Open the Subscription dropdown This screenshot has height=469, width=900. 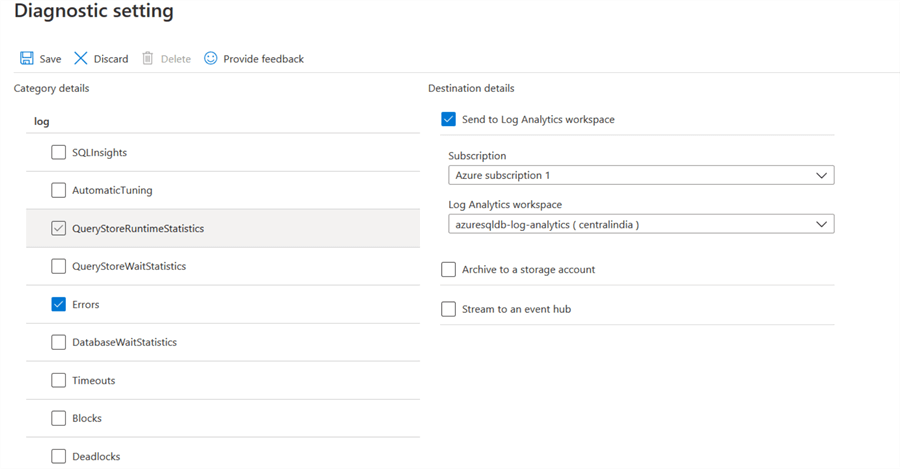(640, 175)
